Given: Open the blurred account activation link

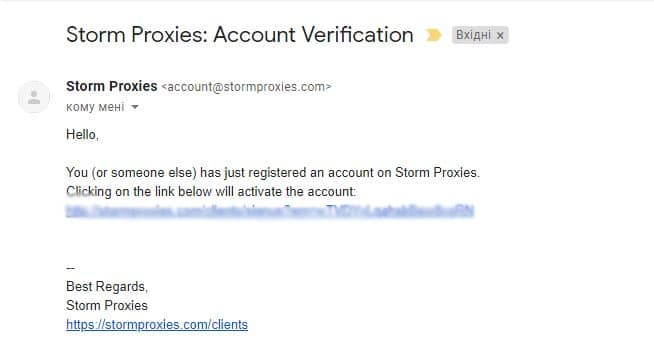Looking at the screenshot, I should [x=270, y=211].
